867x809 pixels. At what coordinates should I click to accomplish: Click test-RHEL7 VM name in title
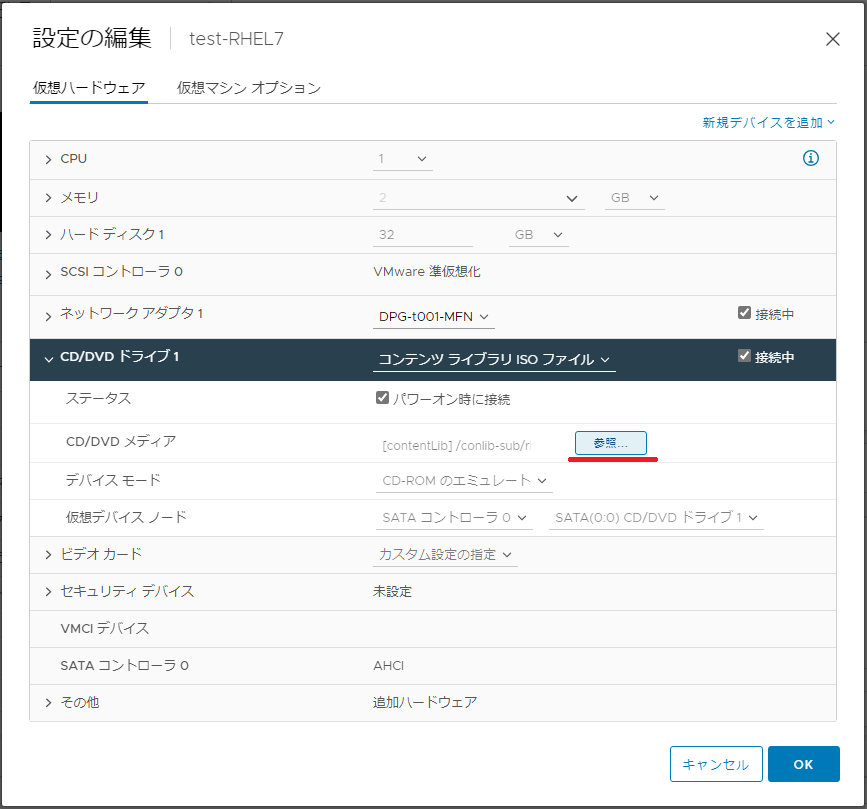[236, 39]
